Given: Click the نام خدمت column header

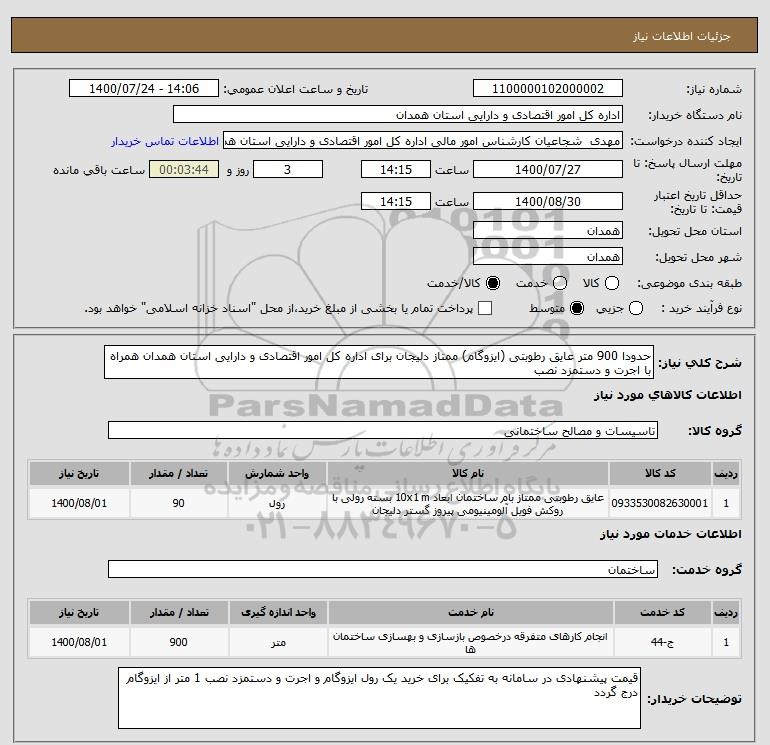Looking at the screenshot, I should 470,612.
